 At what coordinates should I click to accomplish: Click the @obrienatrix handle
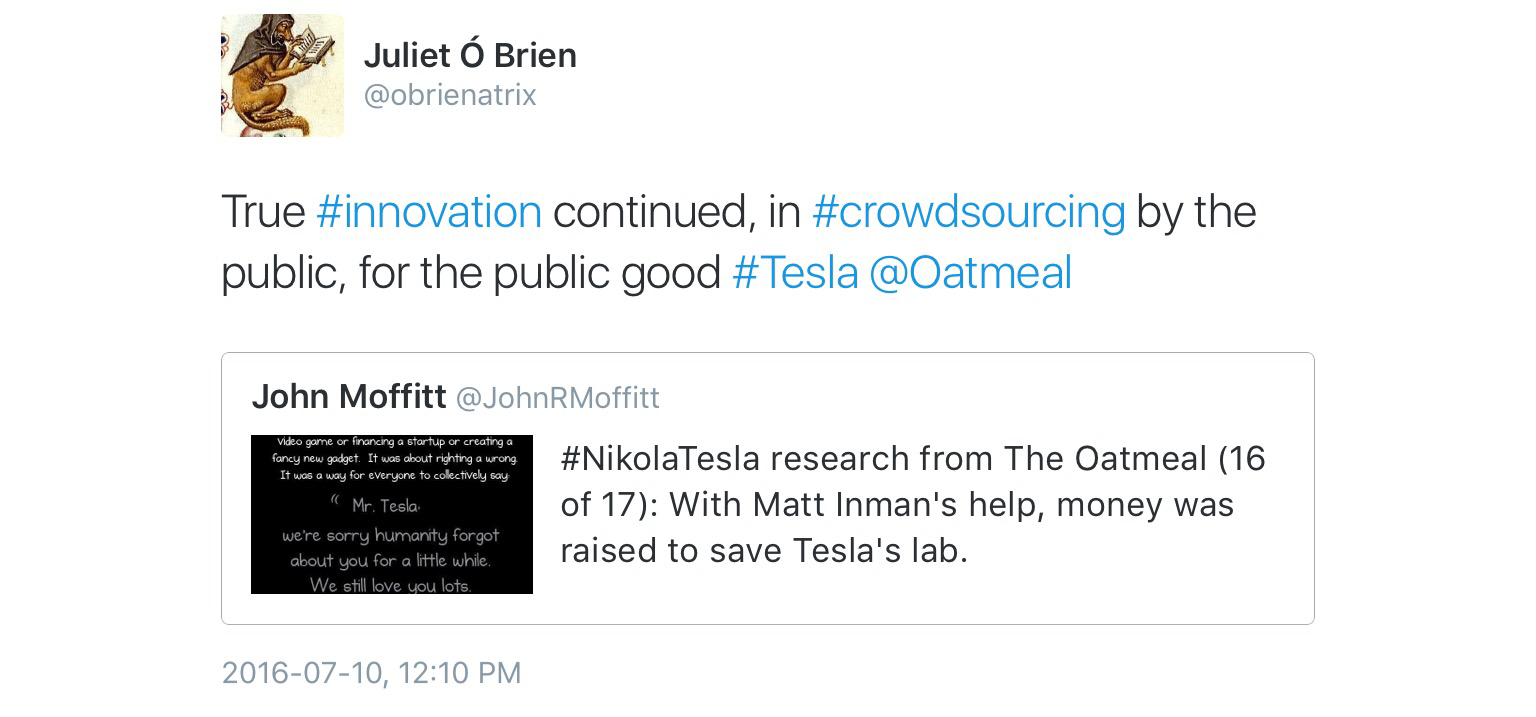450,95
